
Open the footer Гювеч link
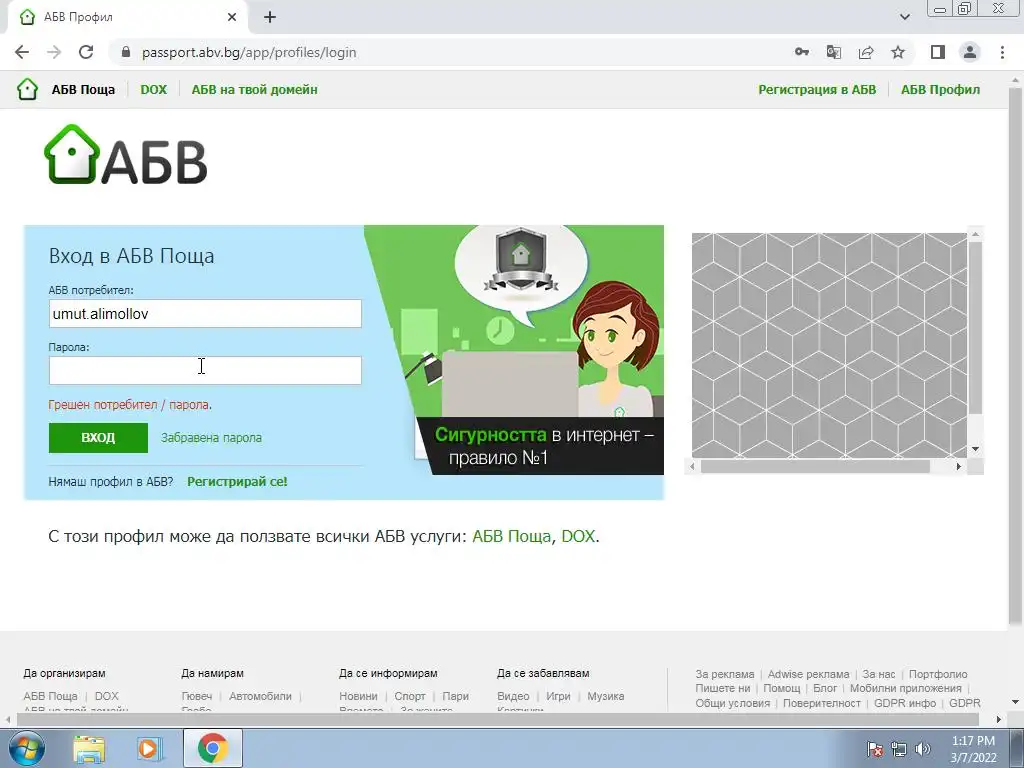pos(197,696)
